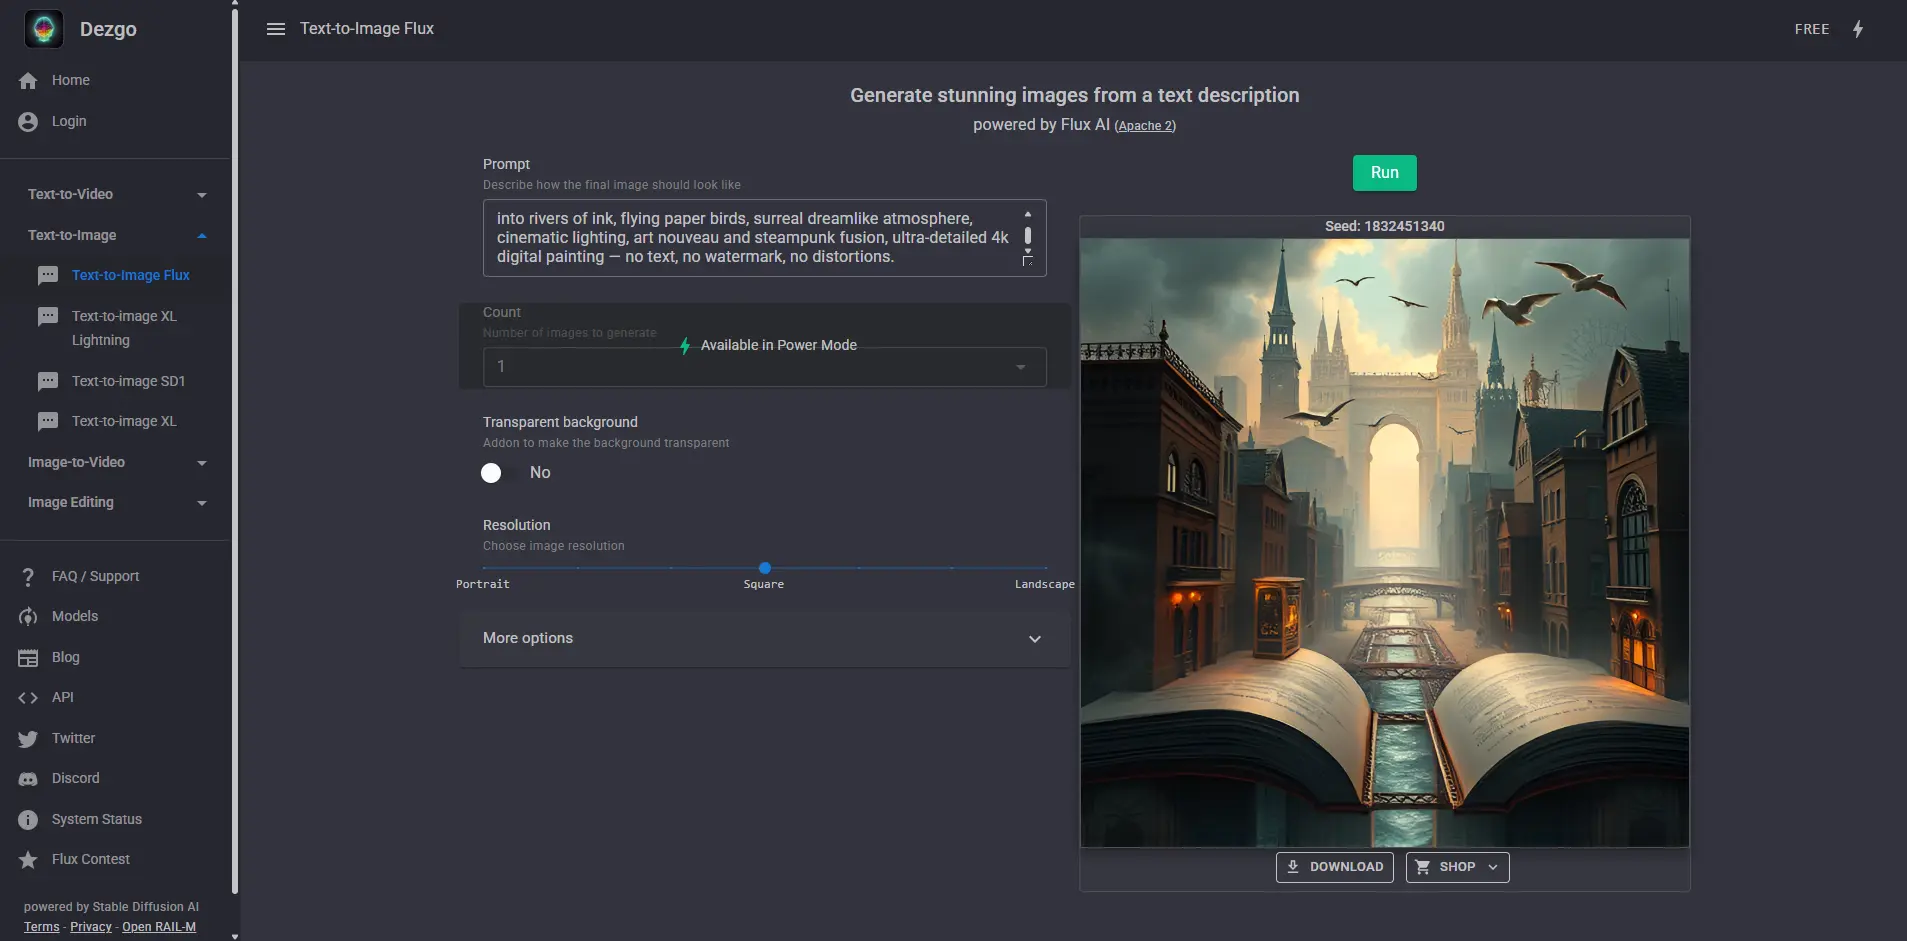Click the Discord icon in sidebar

pyautogui.click(x=28, y=779)
